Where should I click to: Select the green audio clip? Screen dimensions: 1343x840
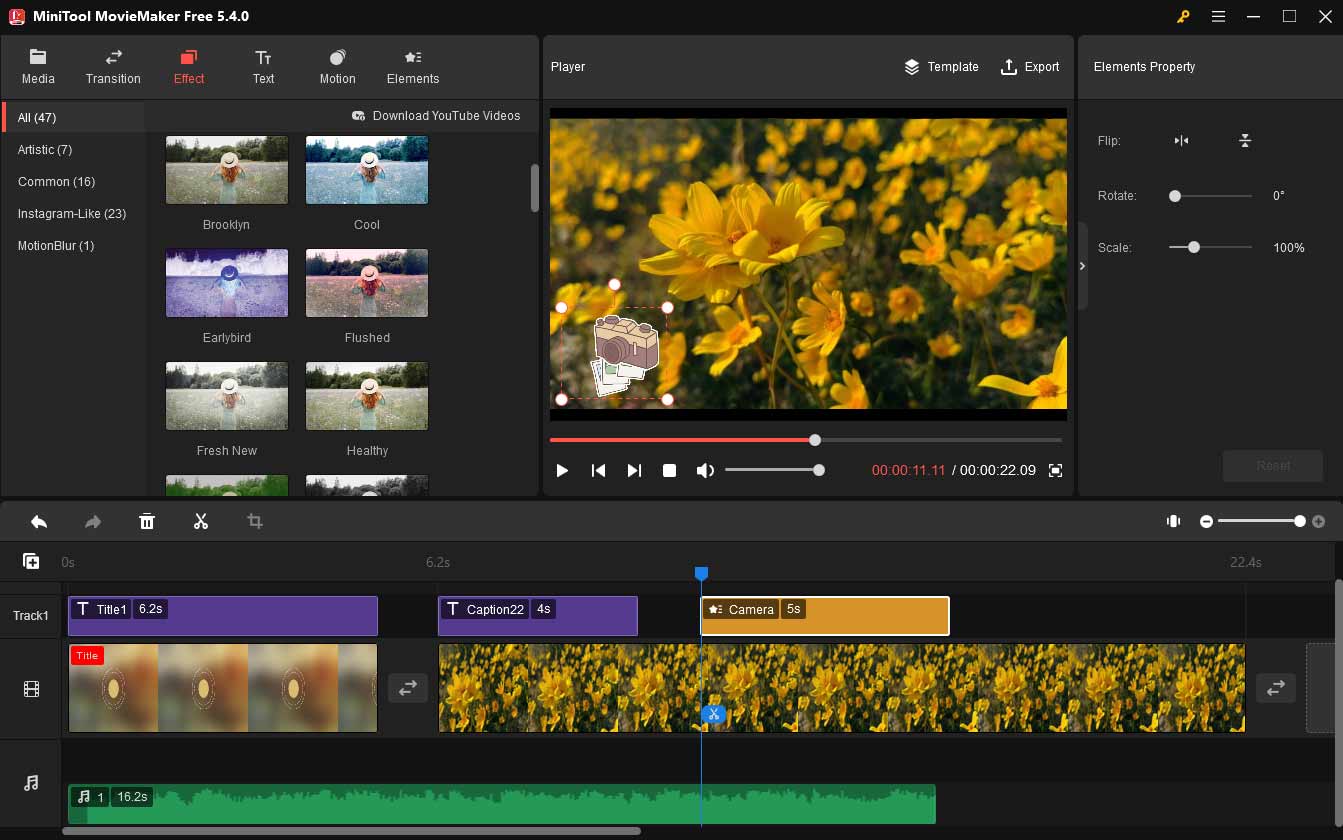502,804
